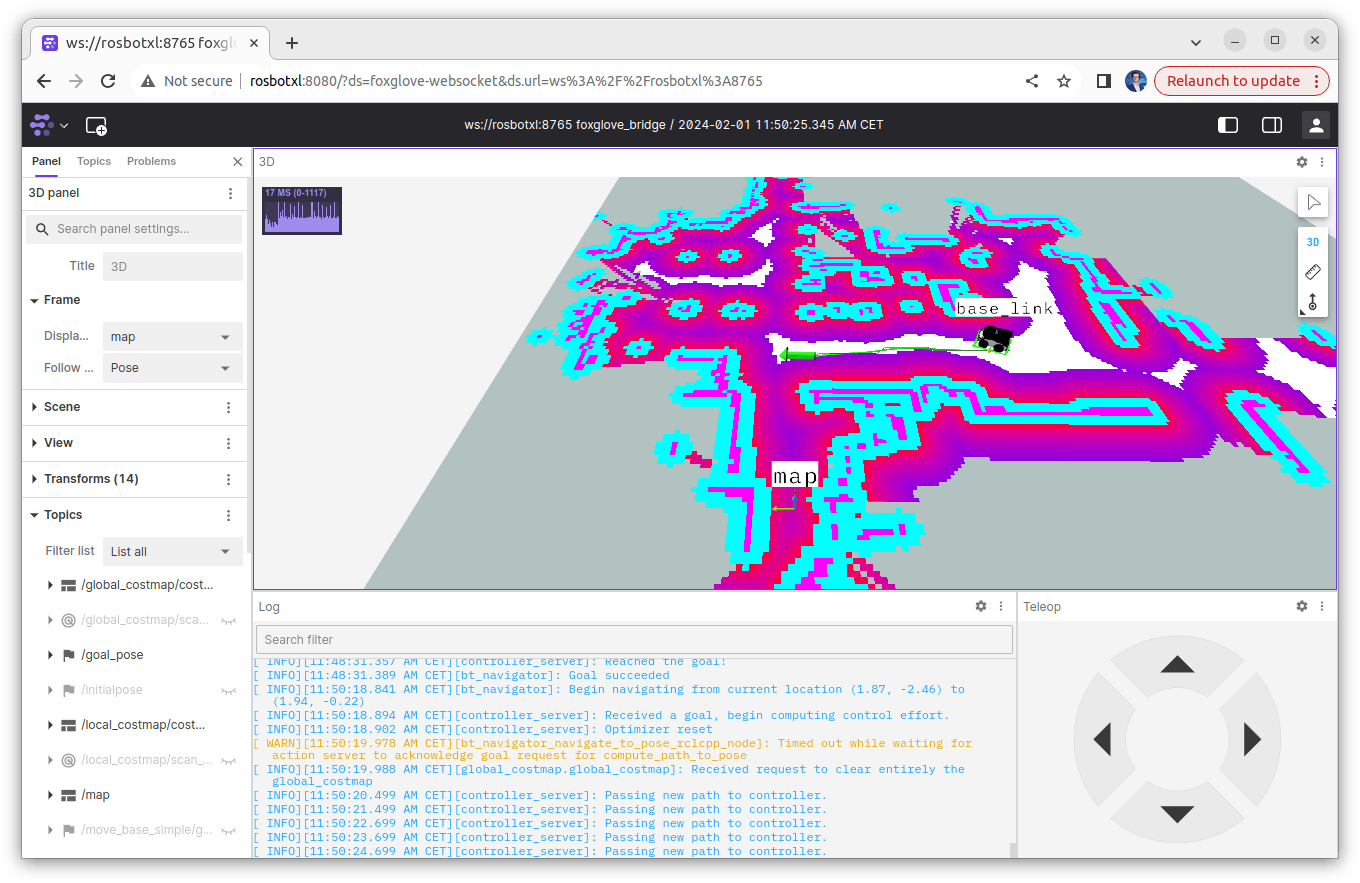1360x883 pixels.
Task: Reload the page
Action: coord(108,81)
